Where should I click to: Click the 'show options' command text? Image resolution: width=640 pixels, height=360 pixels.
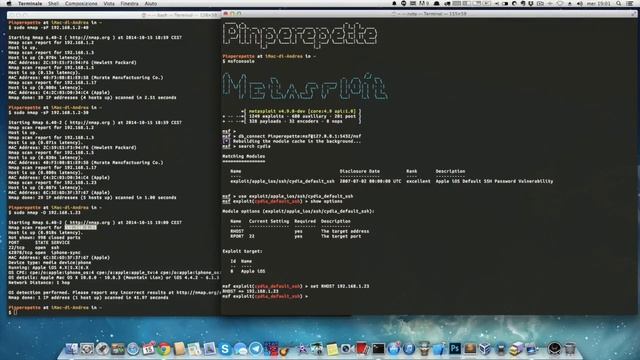pos(326,201)
